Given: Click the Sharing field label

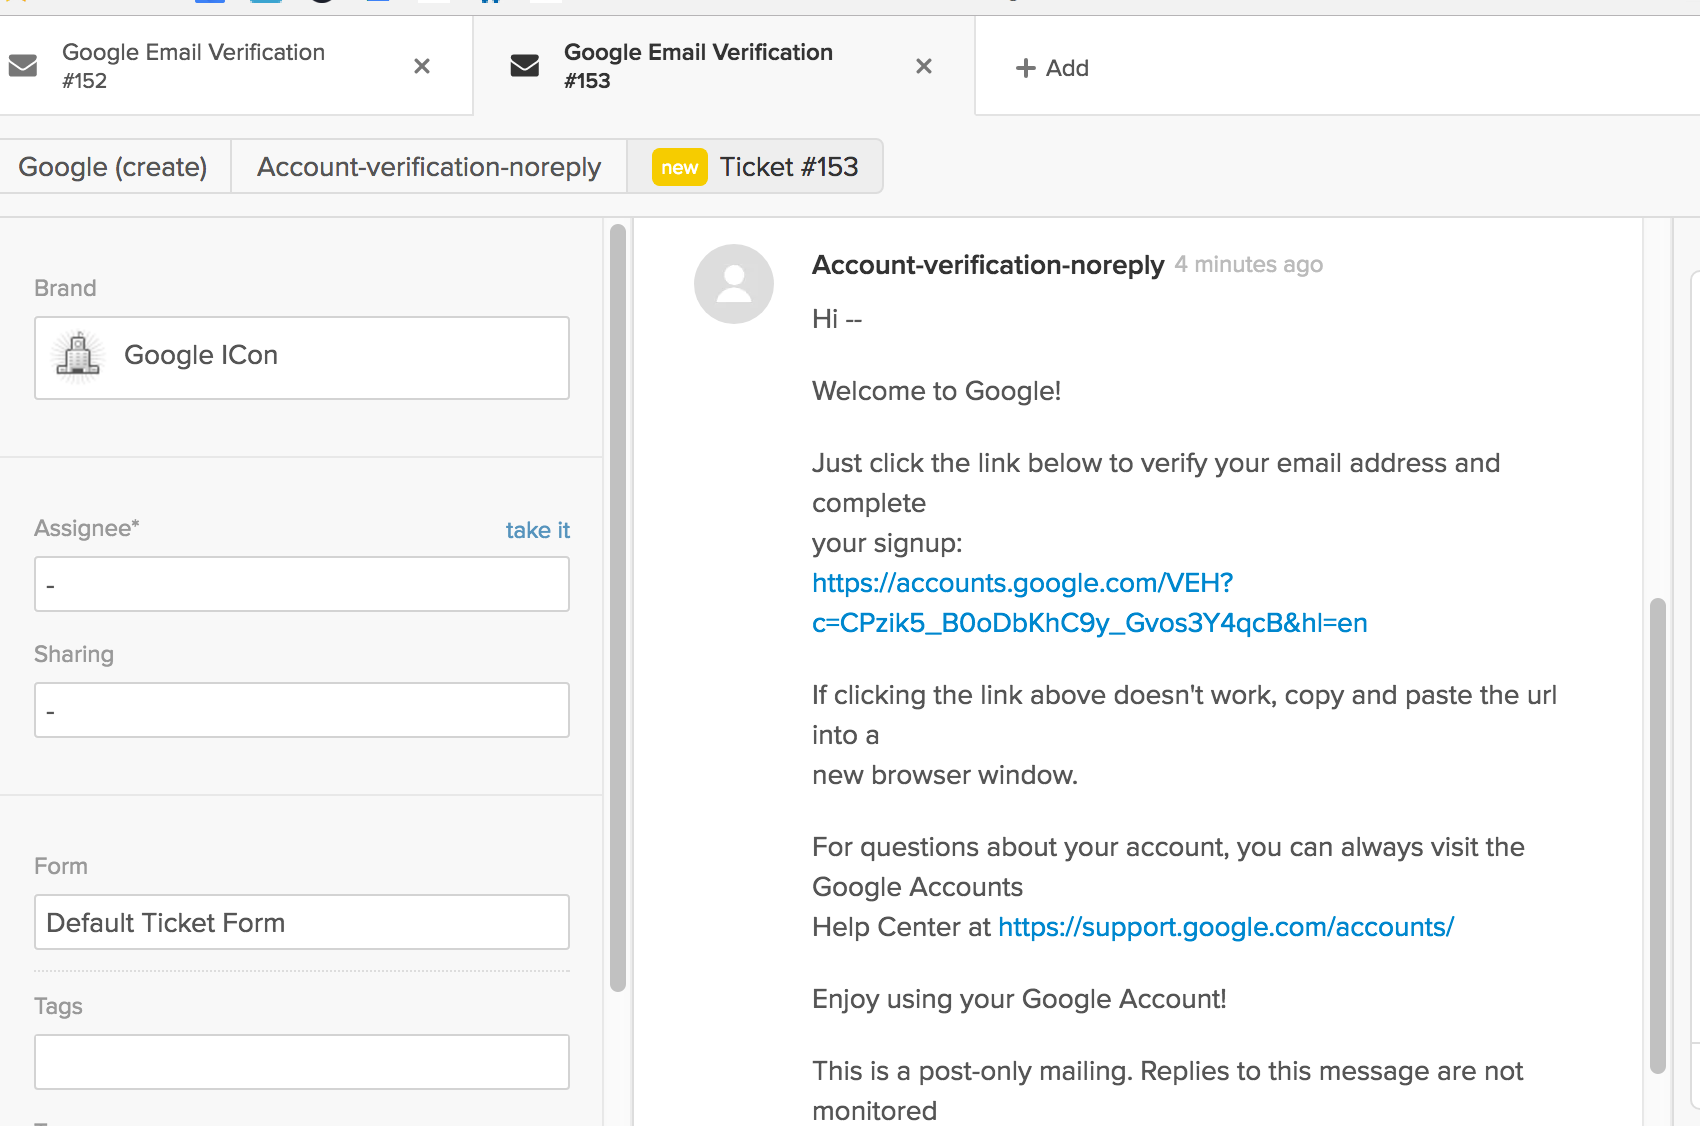Looking at the screenshot, I should coord(74,654).
